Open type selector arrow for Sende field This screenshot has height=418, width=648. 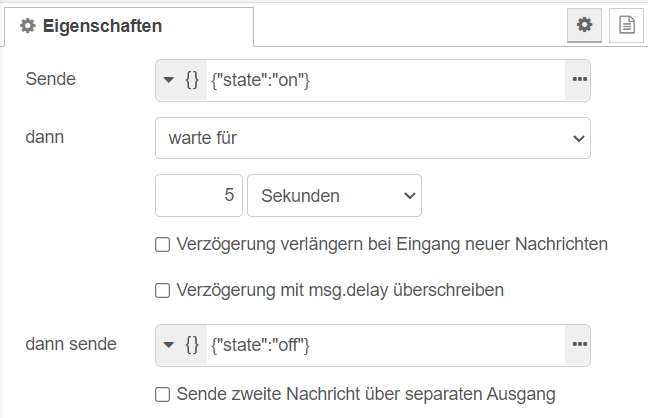pyautogui.click(x=169, y=80)
